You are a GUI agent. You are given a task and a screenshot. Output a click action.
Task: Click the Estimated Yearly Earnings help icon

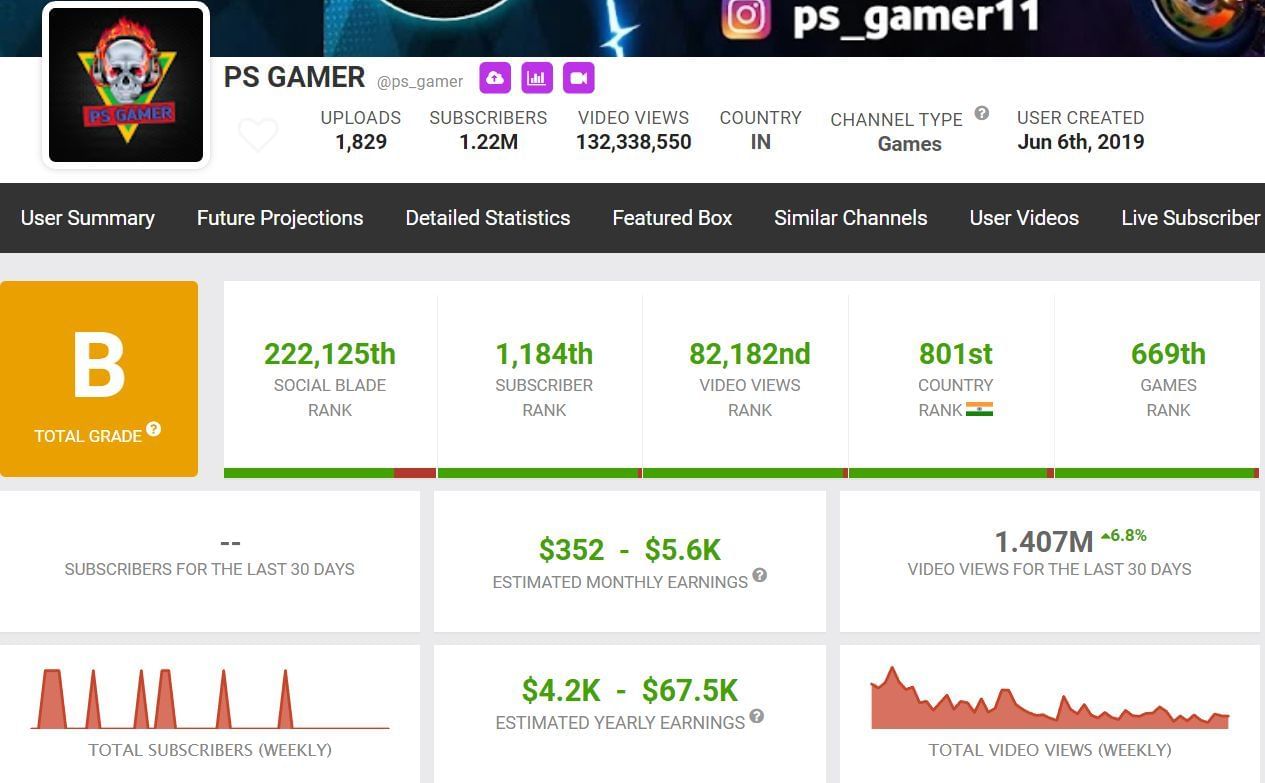(x=757, y=716)
